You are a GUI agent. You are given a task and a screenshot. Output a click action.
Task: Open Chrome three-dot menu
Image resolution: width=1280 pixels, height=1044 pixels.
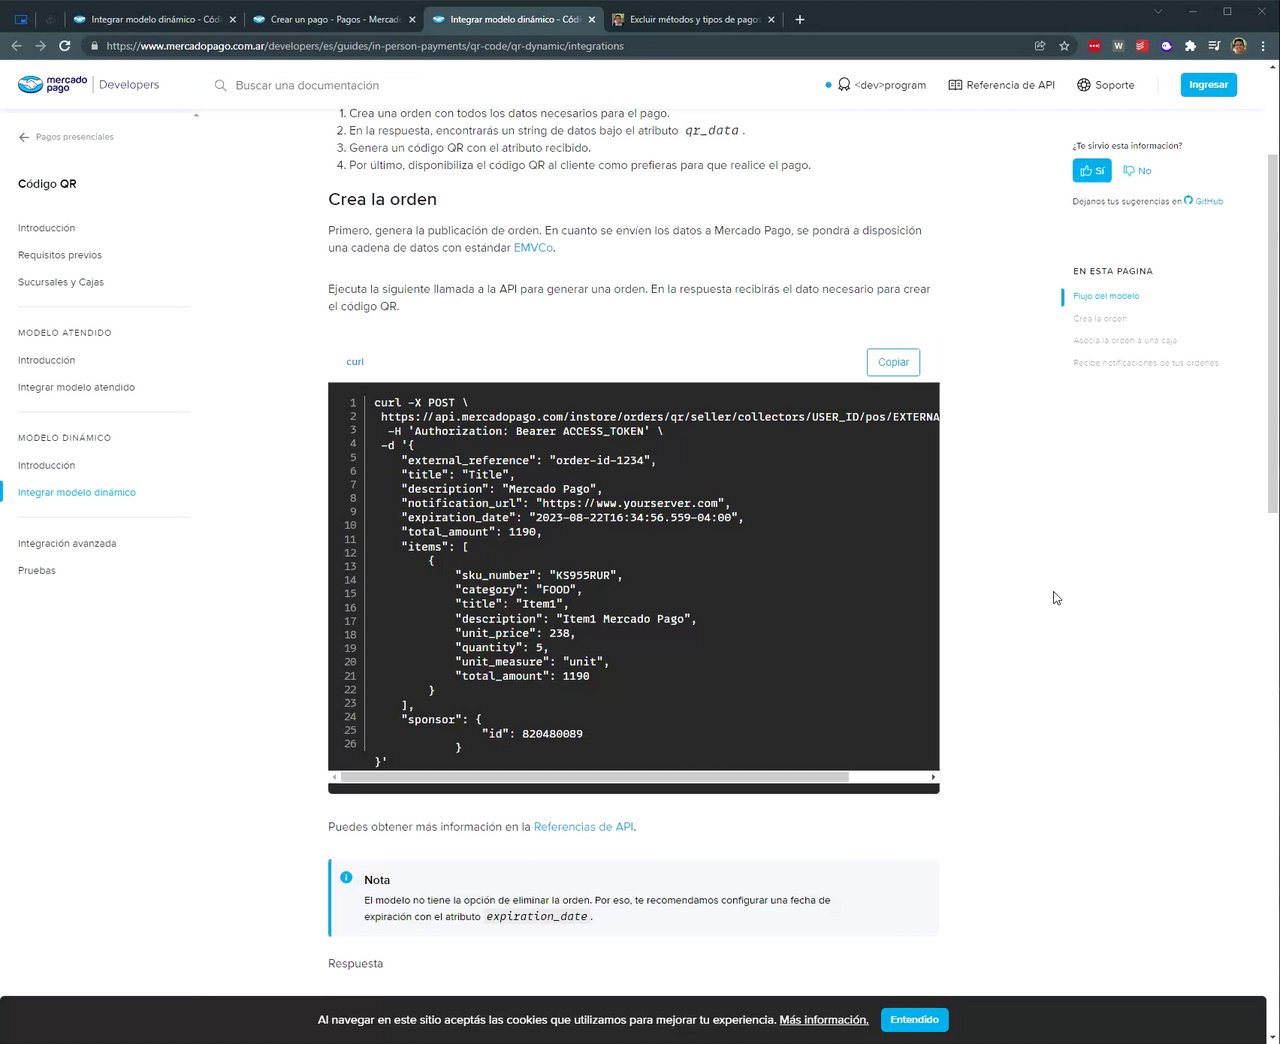pyautogui.click(x=1264, y=46)
